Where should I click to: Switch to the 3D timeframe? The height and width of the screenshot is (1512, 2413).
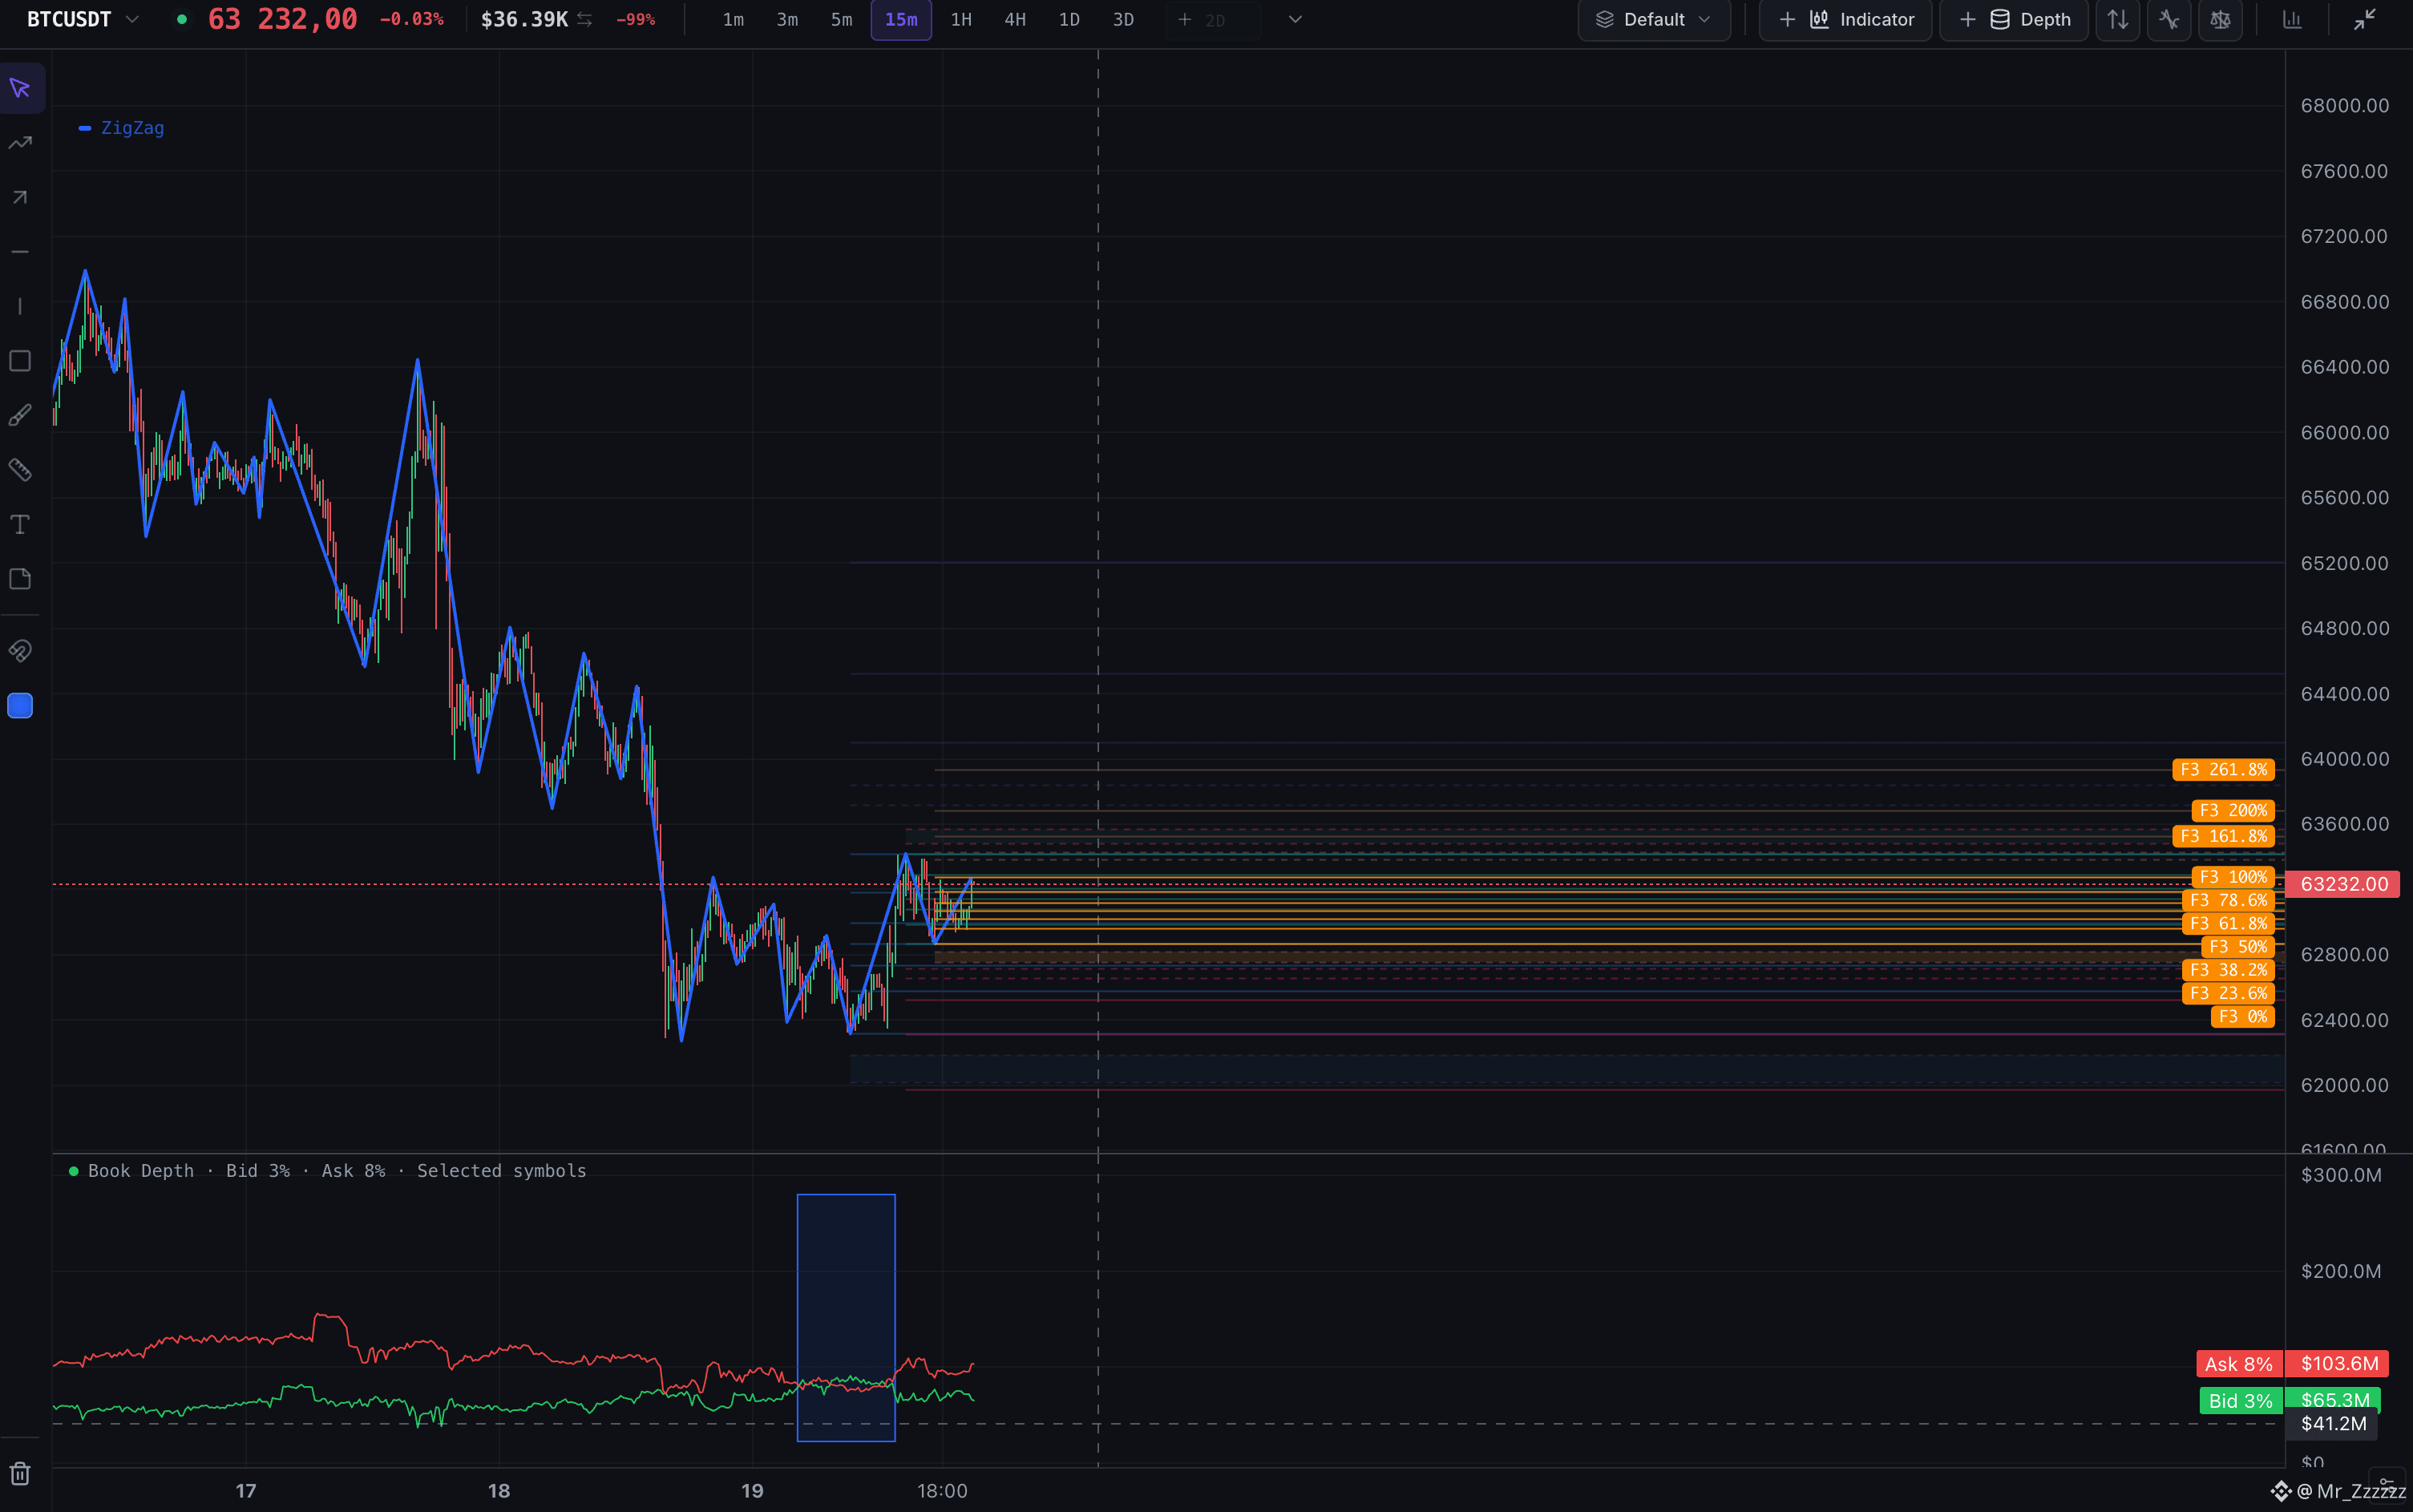pyautogui.click(x=1123, y=19)
